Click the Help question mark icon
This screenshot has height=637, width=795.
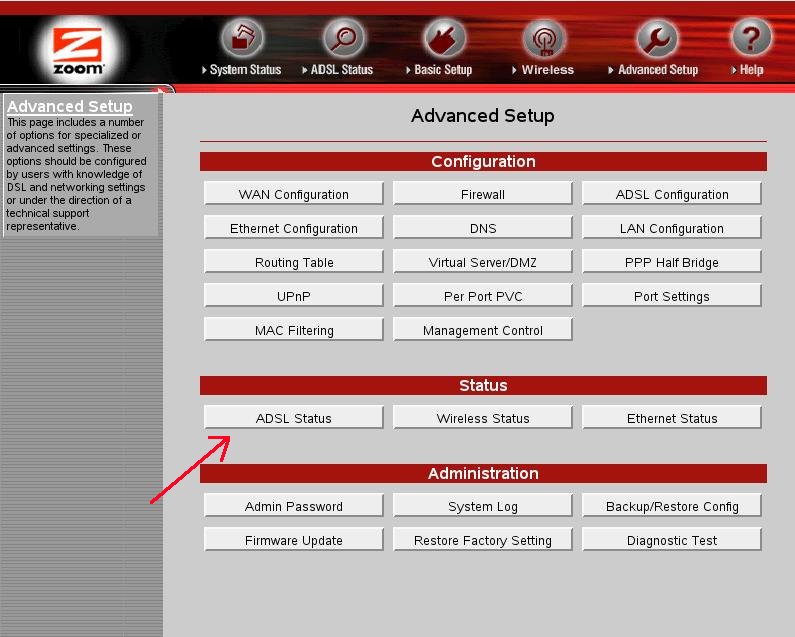coord(751,37)
